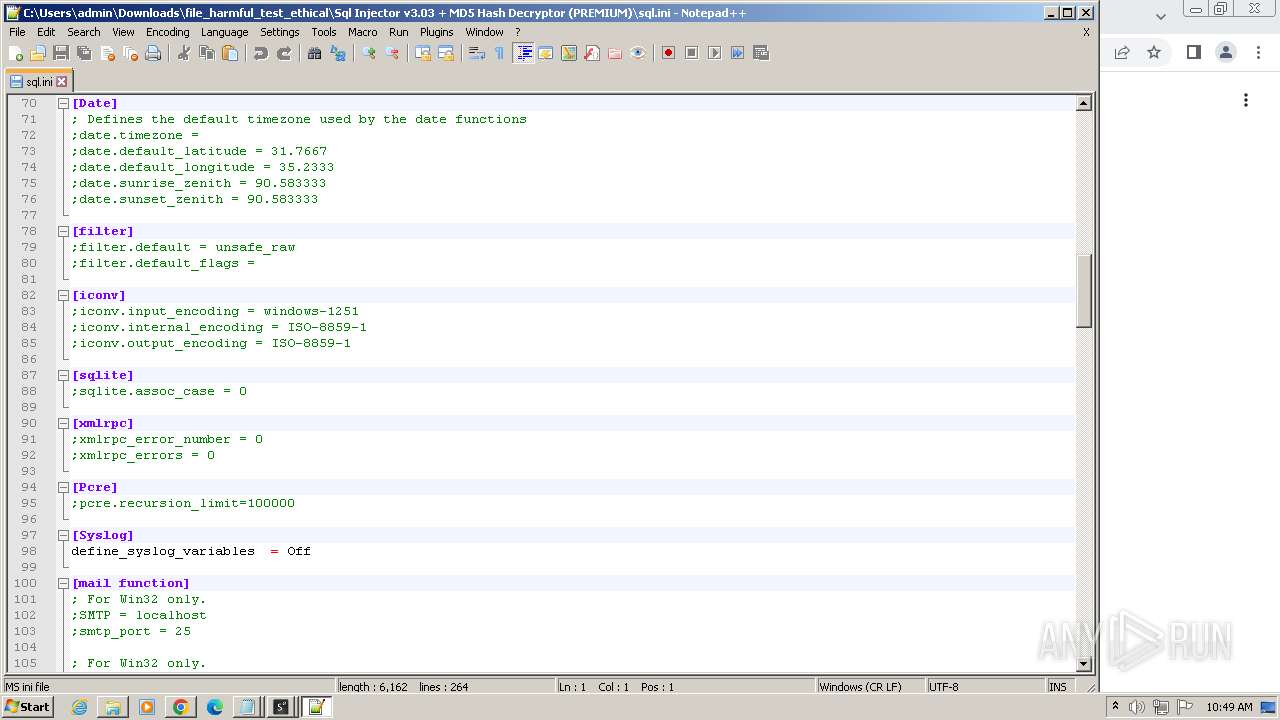Select the sql.ini document tab
The height and width of the screenshot is (720, 1280).
click(x=38, y=82)
